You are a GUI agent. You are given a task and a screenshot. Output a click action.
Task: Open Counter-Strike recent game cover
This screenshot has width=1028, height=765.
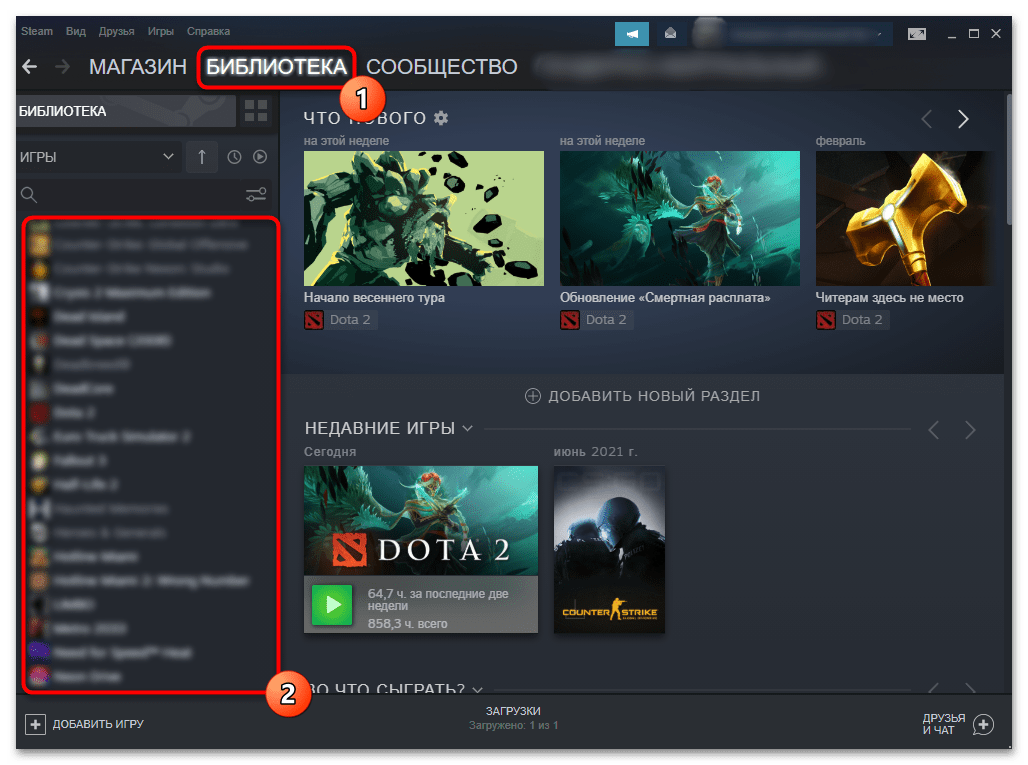pos(609,549)
